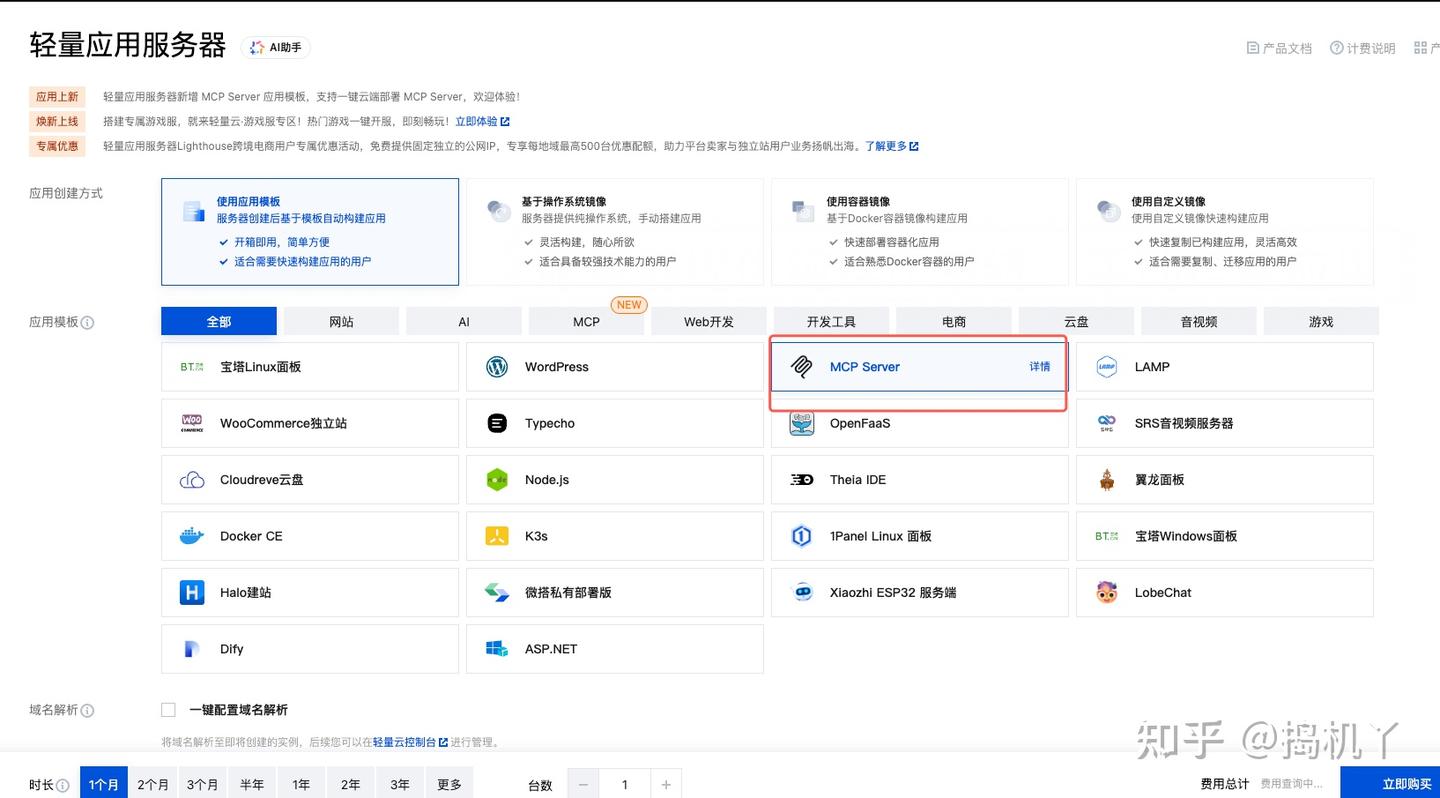Click the info icon beside 时长

tap(63, 786)
